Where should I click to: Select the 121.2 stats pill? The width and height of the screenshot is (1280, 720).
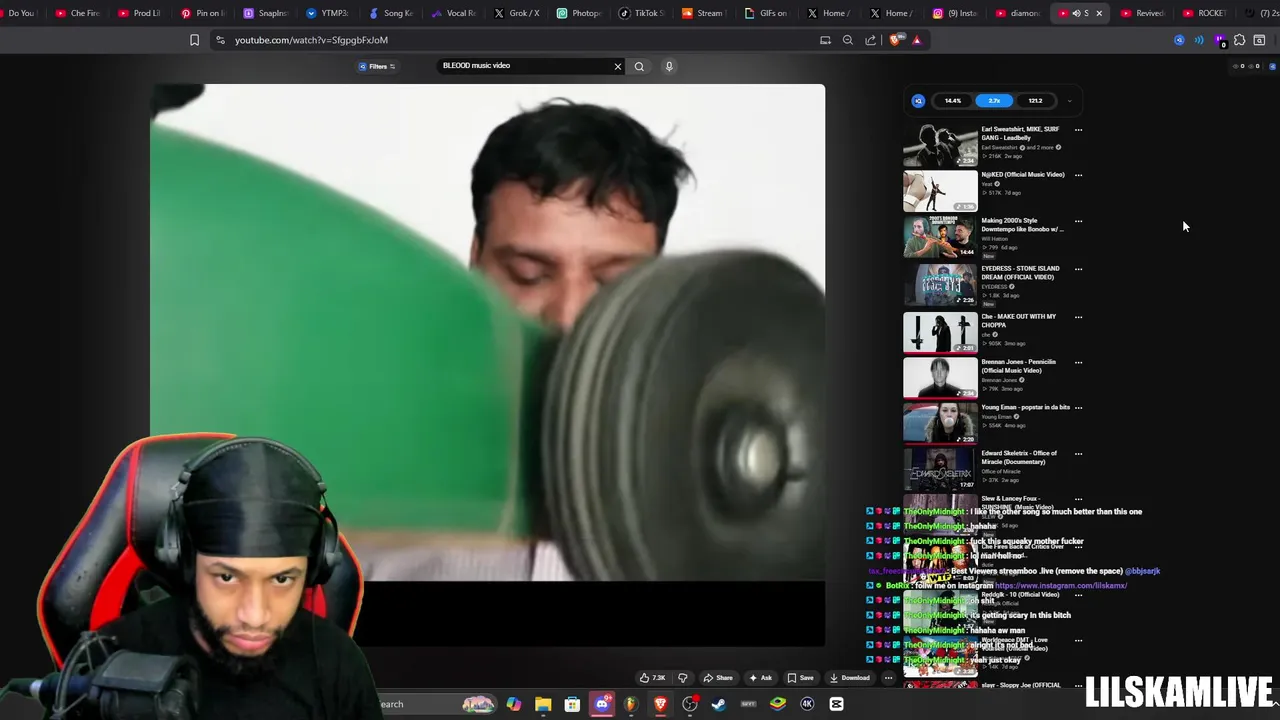point(1035,101)
